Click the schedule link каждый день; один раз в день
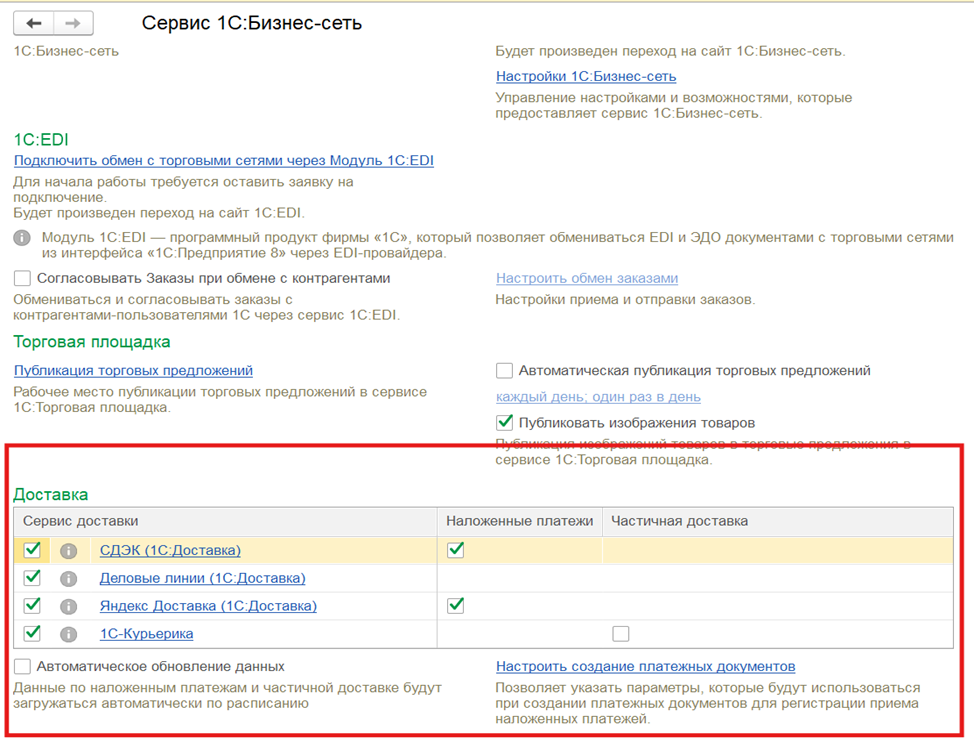The image size is (974, 738). click(x=598, y=396)
